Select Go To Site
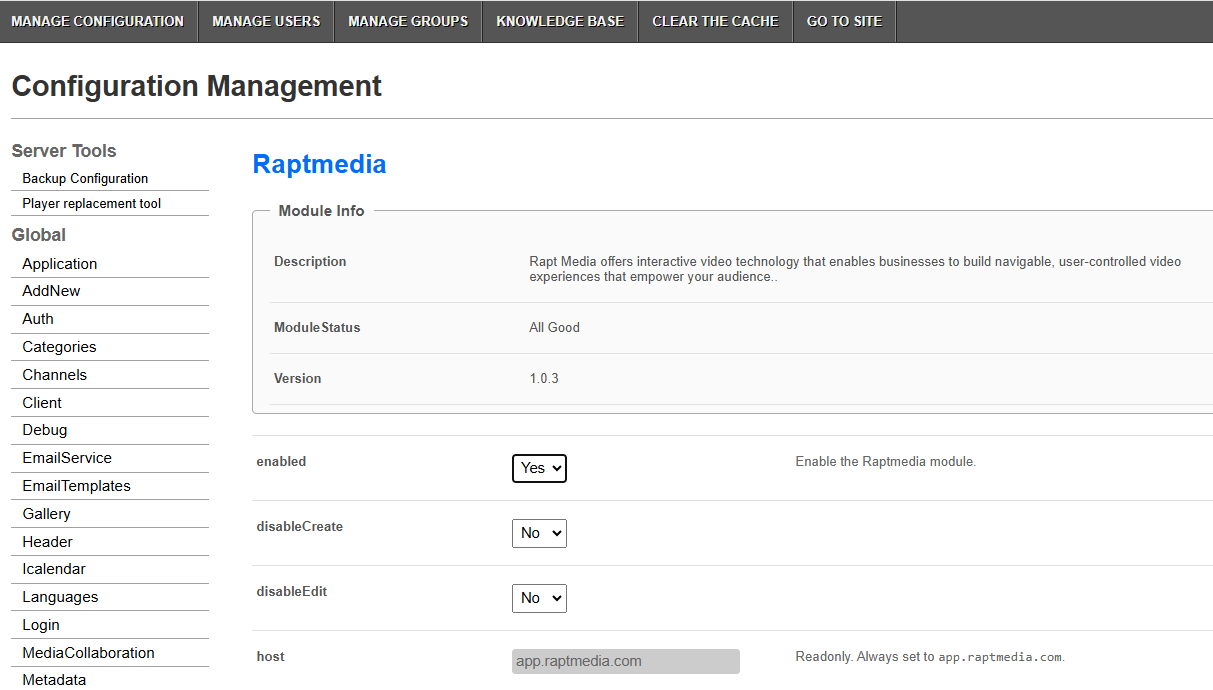 point(845,21)
